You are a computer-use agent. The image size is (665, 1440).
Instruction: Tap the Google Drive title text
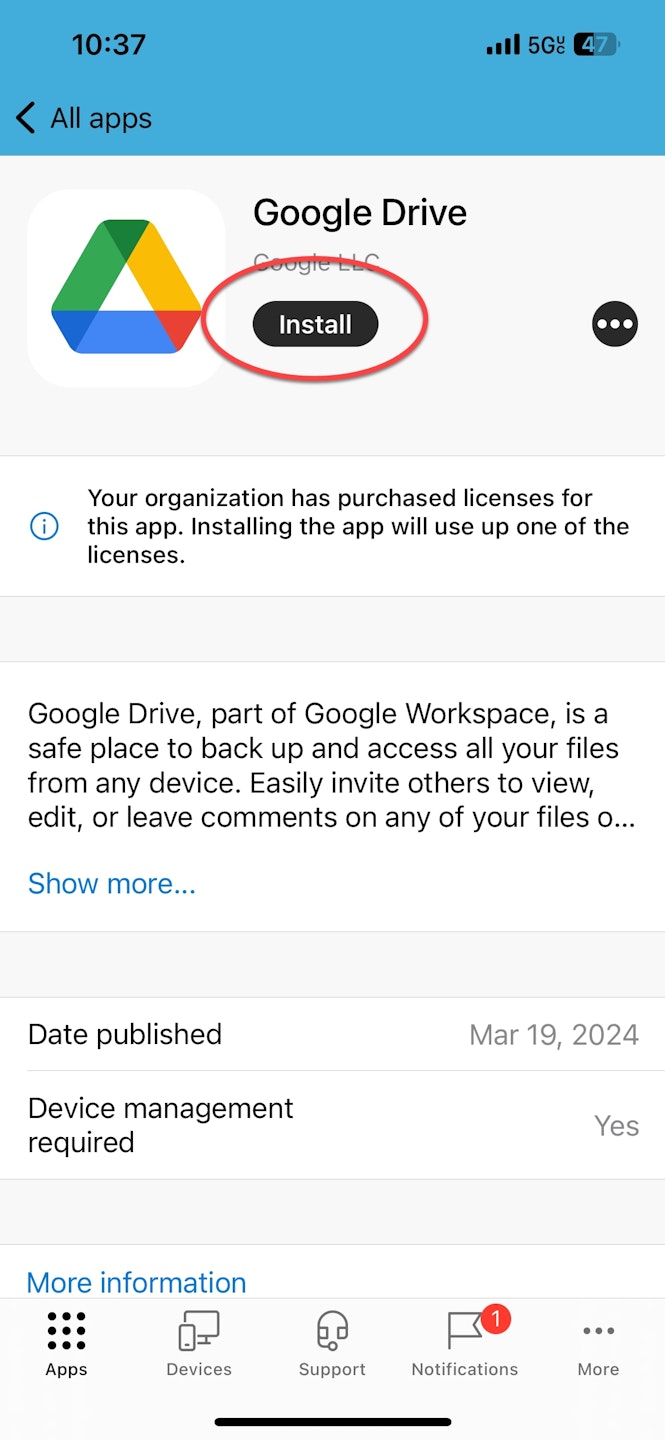360,212
